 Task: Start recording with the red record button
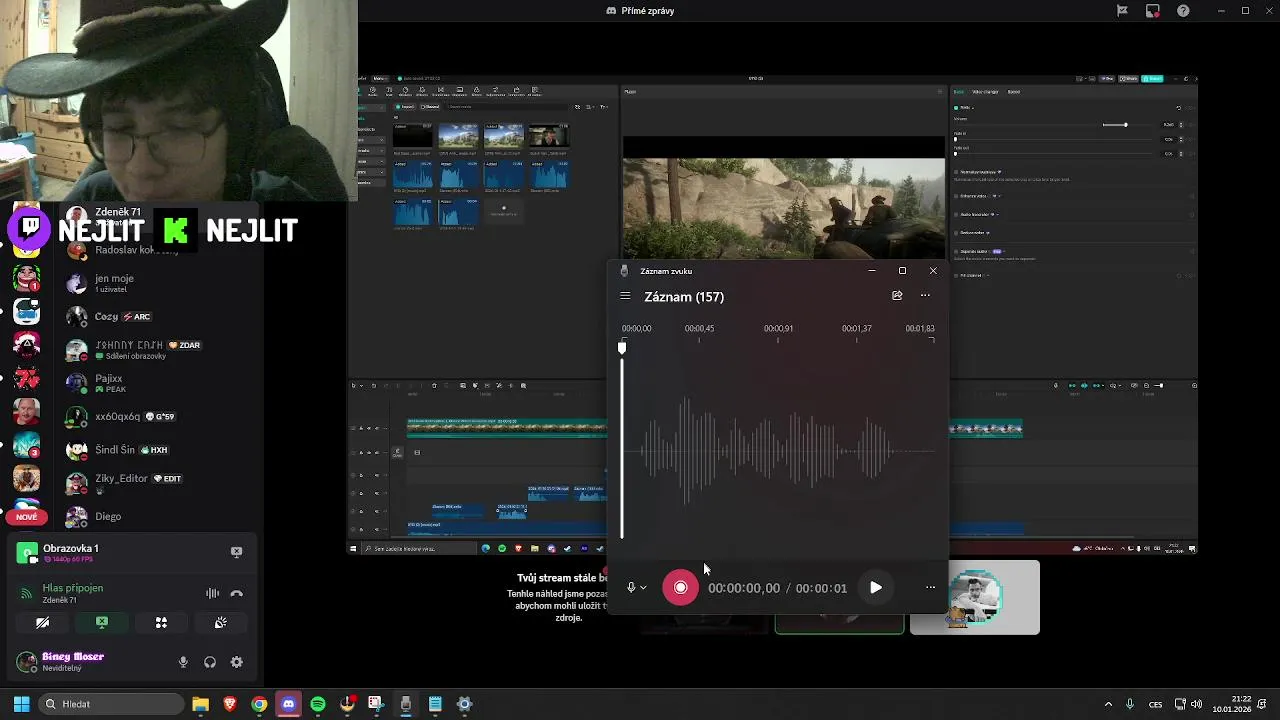click(x=680, y=588)
